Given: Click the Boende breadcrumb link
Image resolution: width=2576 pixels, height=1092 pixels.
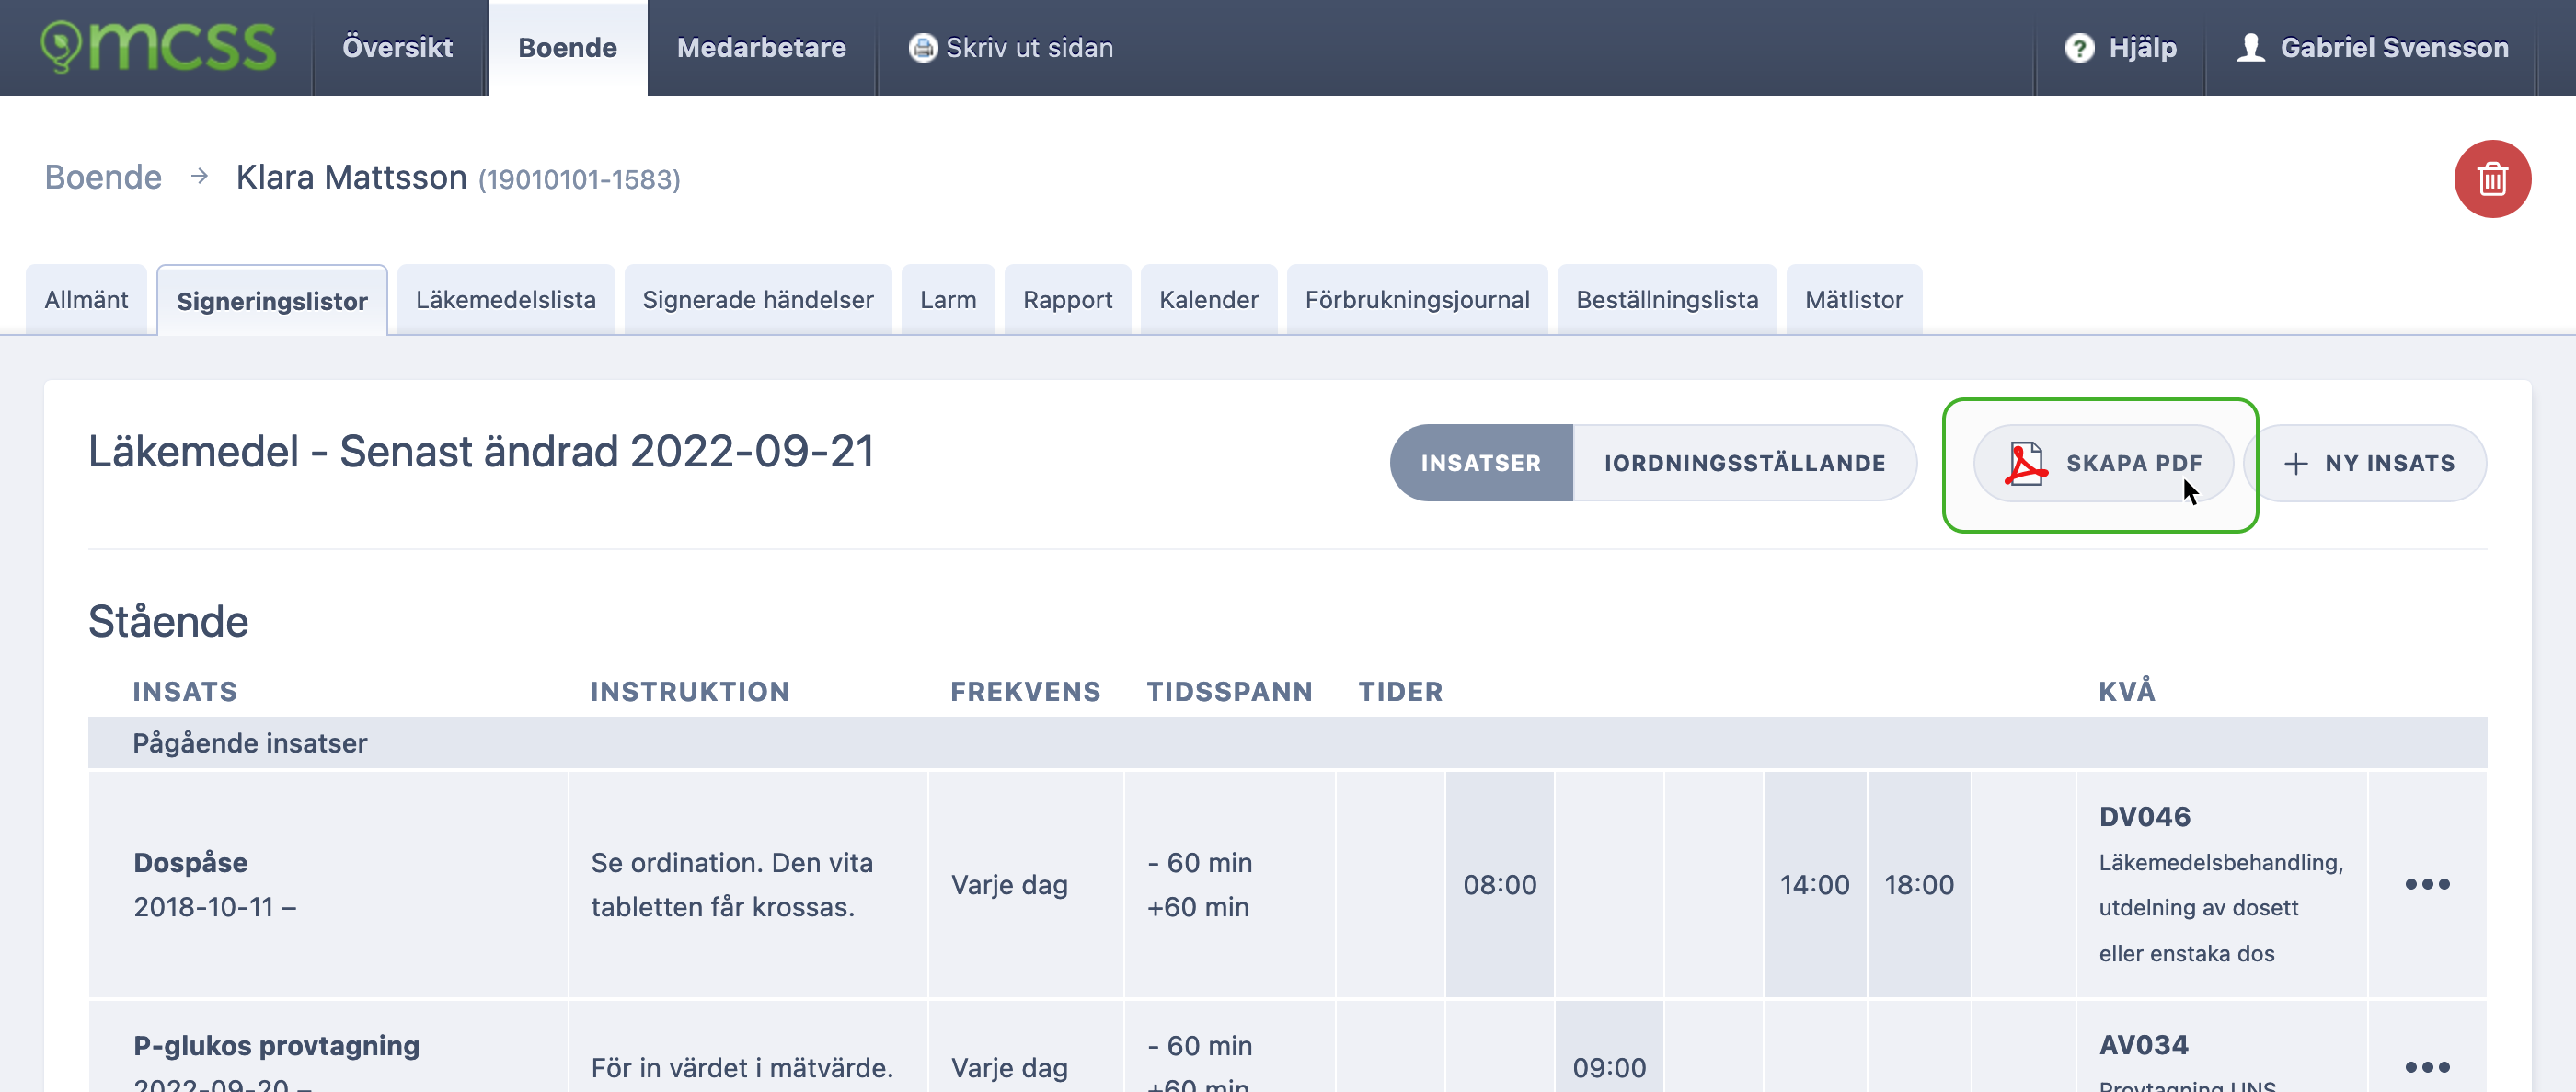Looking at the screenshot, I should (x=103, y=177).
